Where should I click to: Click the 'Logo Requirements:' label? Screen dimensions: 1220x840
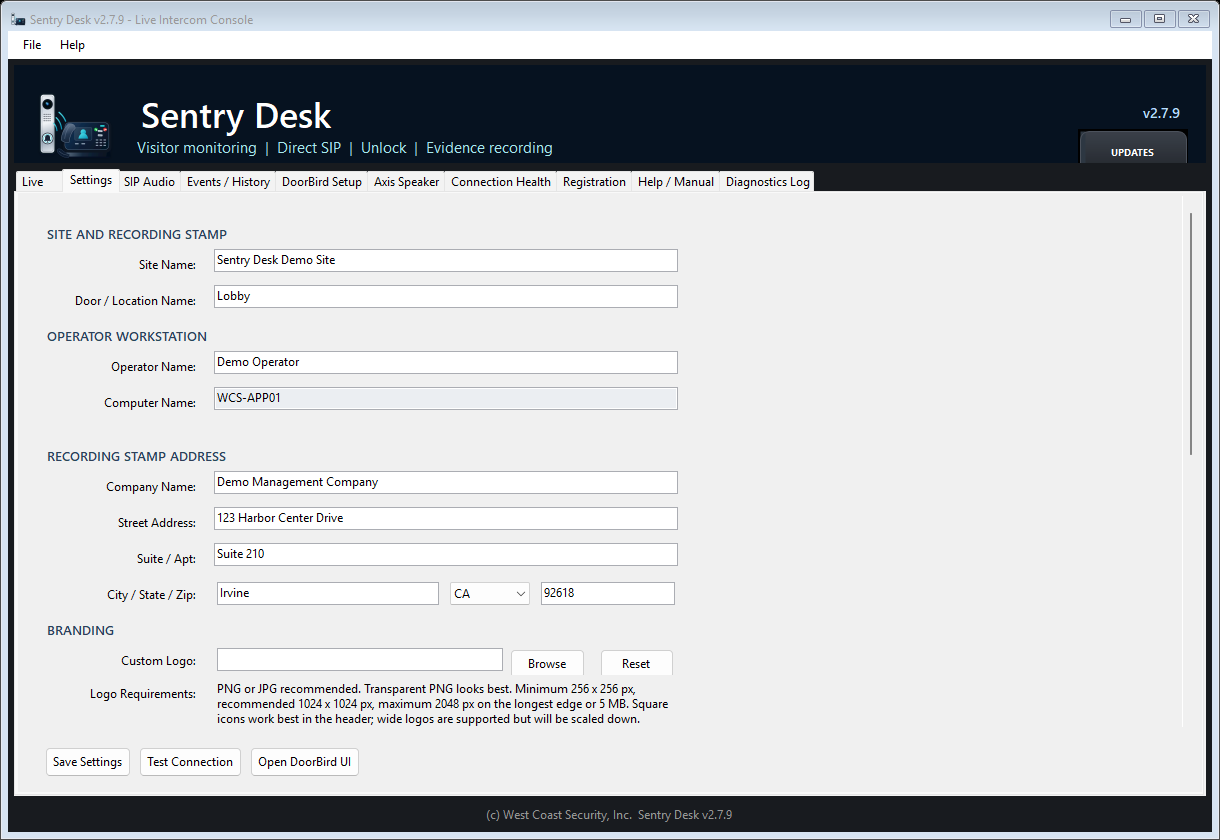click(143, 694)
